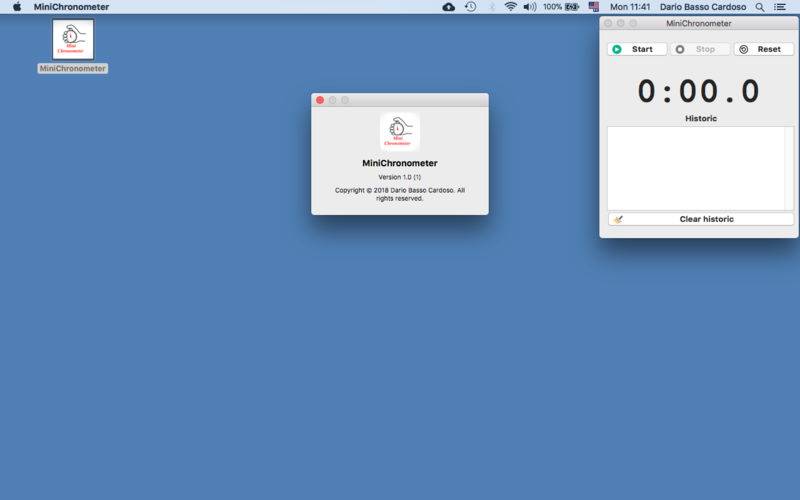
Task: Click inside the empty Historic list
Action: (x=696, y=168)
